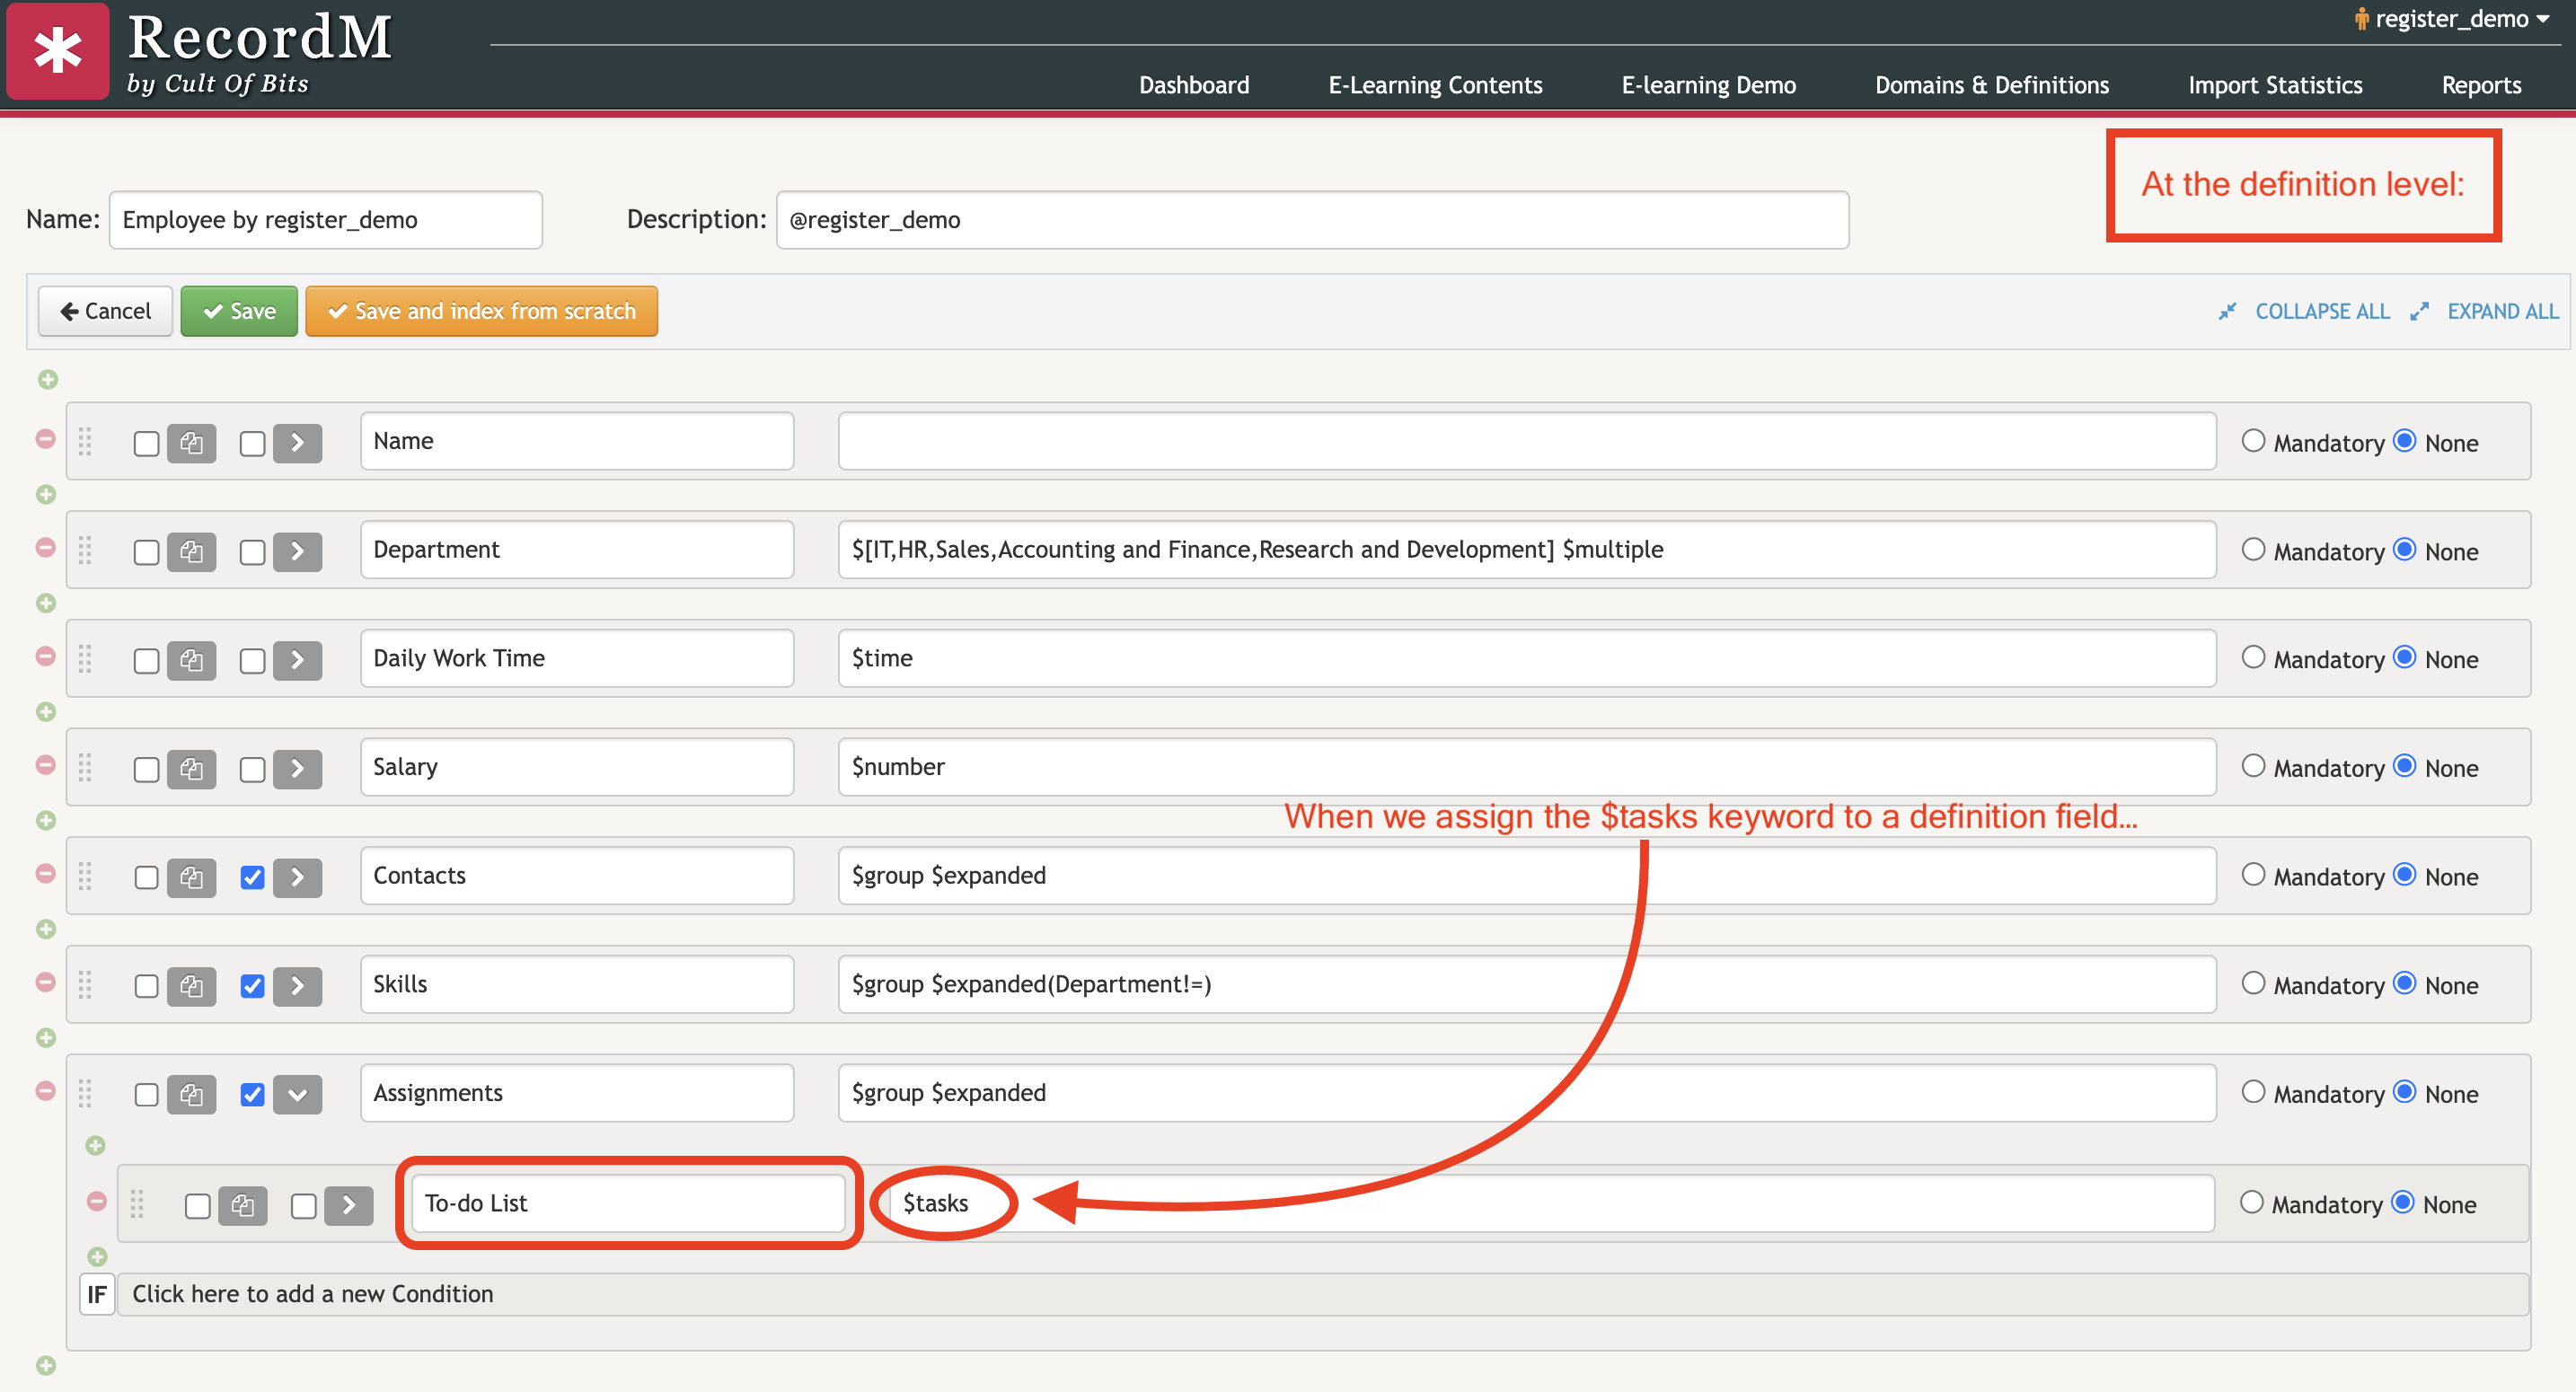Viewport: 2576px width, 1392px height.
Task: Open Domains & Definitions menu
Action: tap(1991, 85)
